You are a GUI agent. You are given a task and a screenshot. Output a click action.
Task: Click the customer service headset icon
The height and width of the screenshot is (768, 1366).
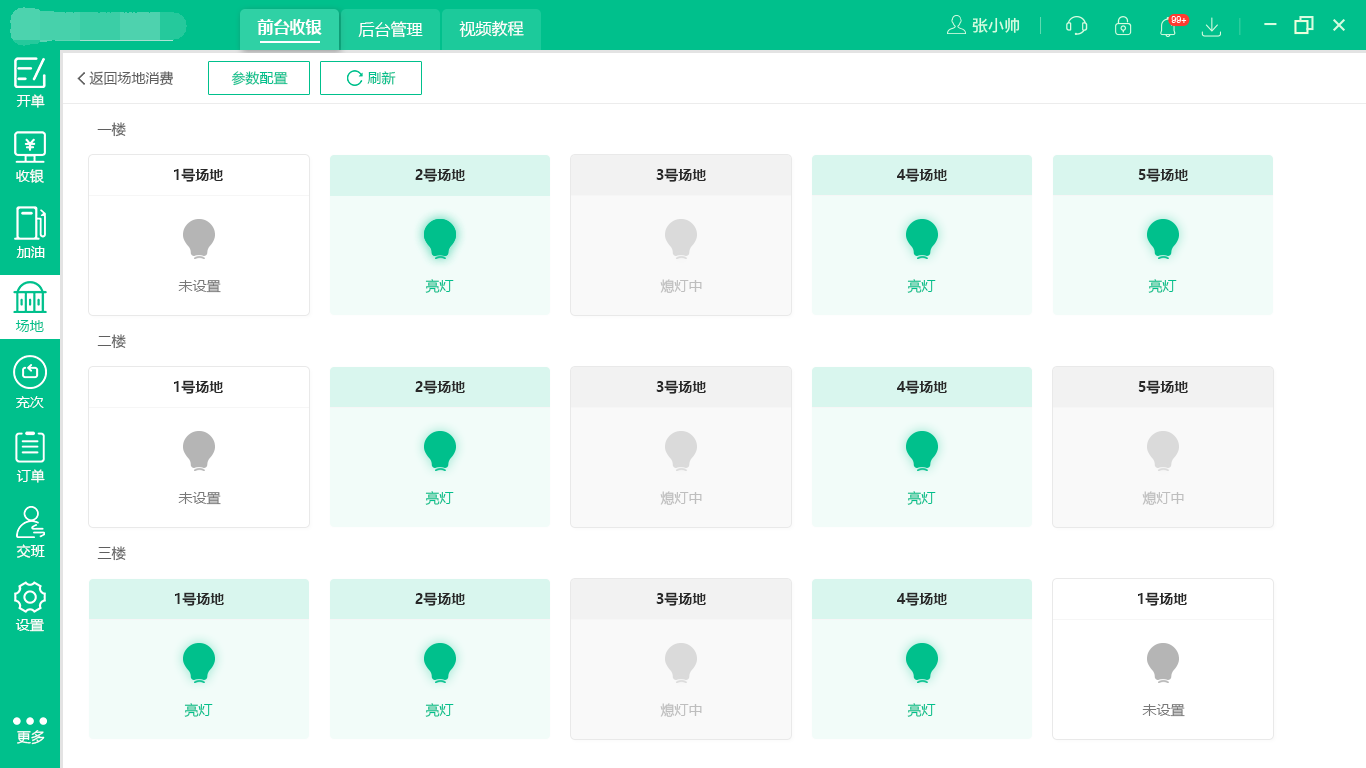pyautogui.click(x=1077, y=26)
